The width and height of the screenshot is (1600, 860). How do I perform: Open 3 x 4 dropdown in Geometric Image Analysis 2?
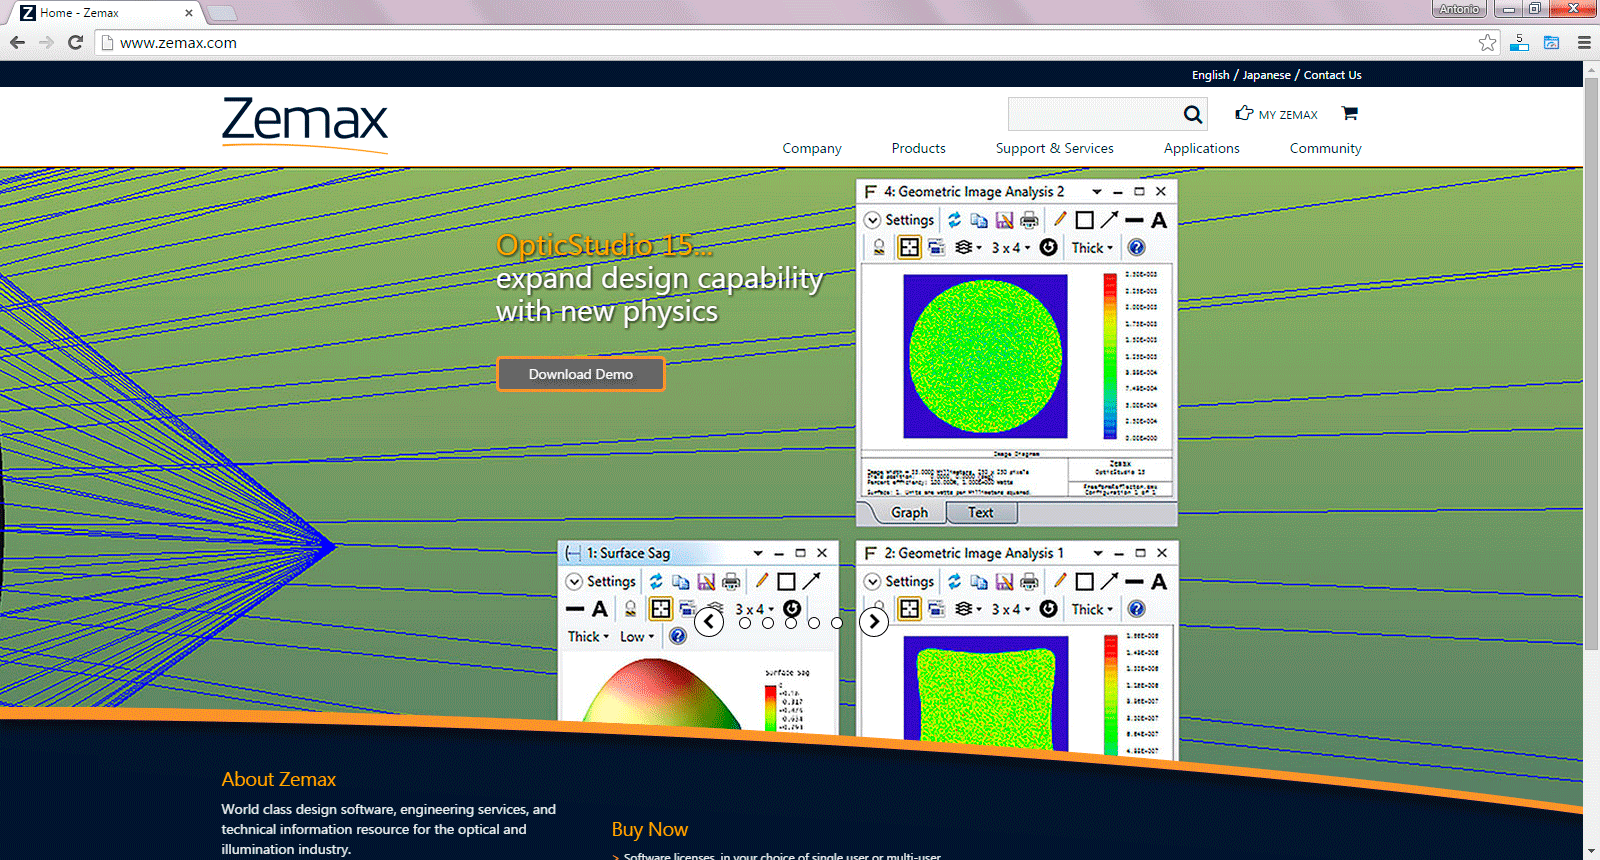(x=1010, y=247)
